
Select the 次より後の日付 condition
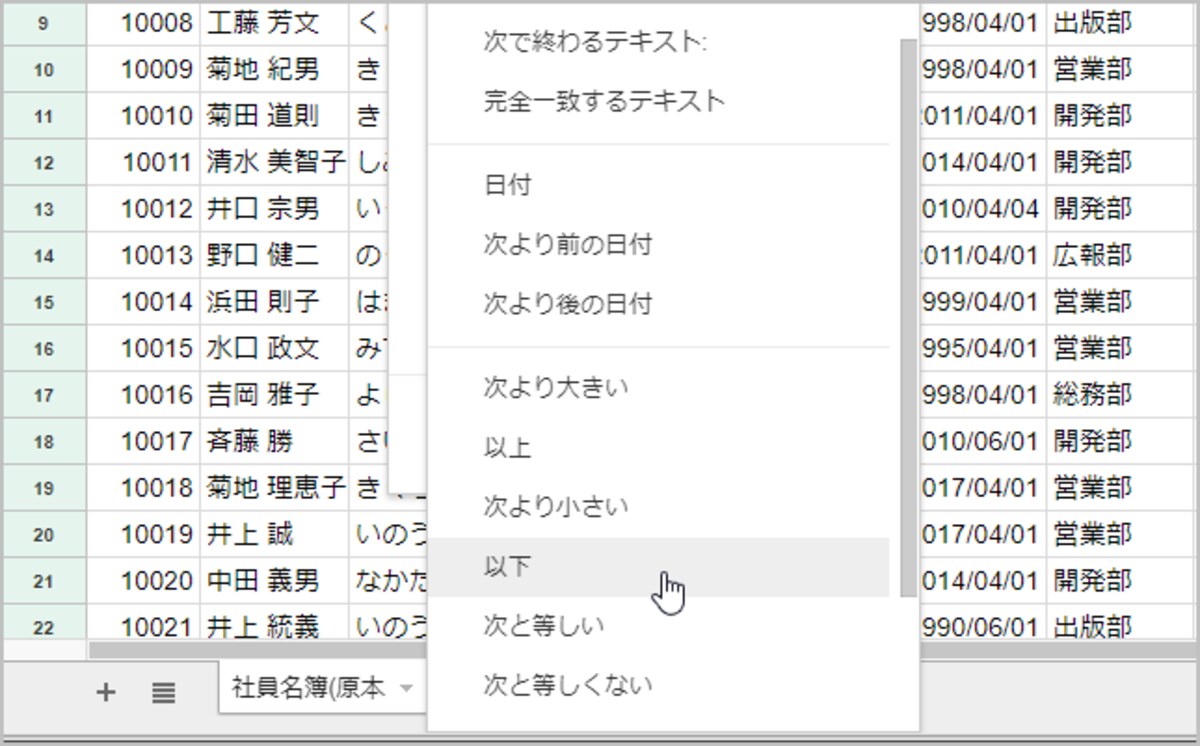click(658, 303)
